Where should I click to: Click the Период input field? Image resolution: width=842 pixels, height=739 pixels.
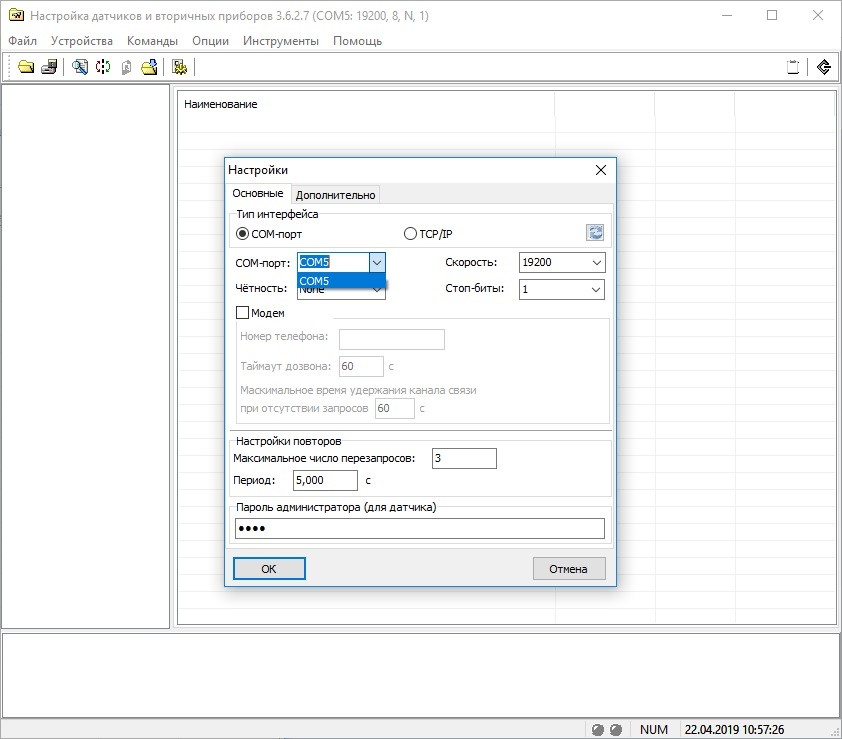point(325,480)
